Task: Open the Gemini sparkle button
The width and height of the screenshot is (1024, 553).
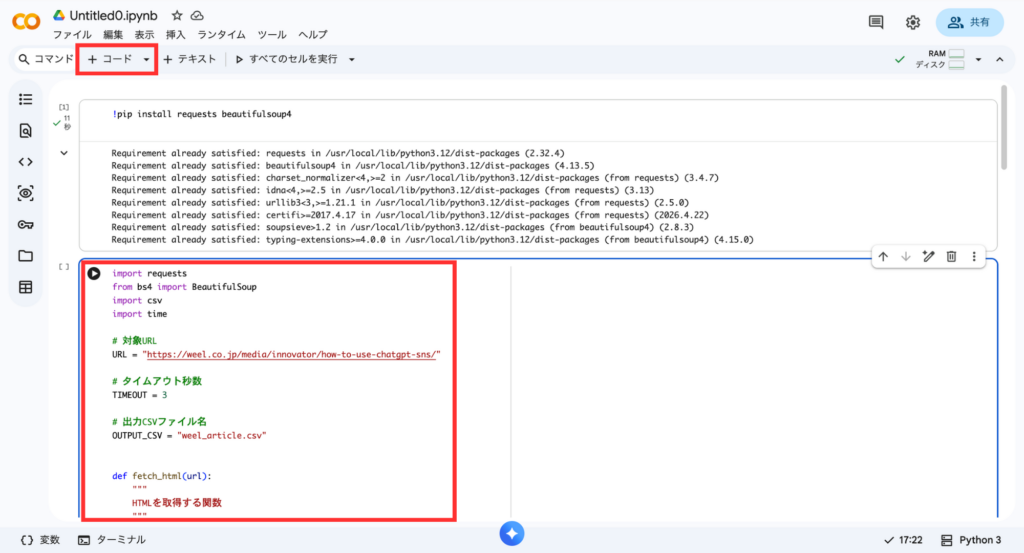Action: [512, 533]
